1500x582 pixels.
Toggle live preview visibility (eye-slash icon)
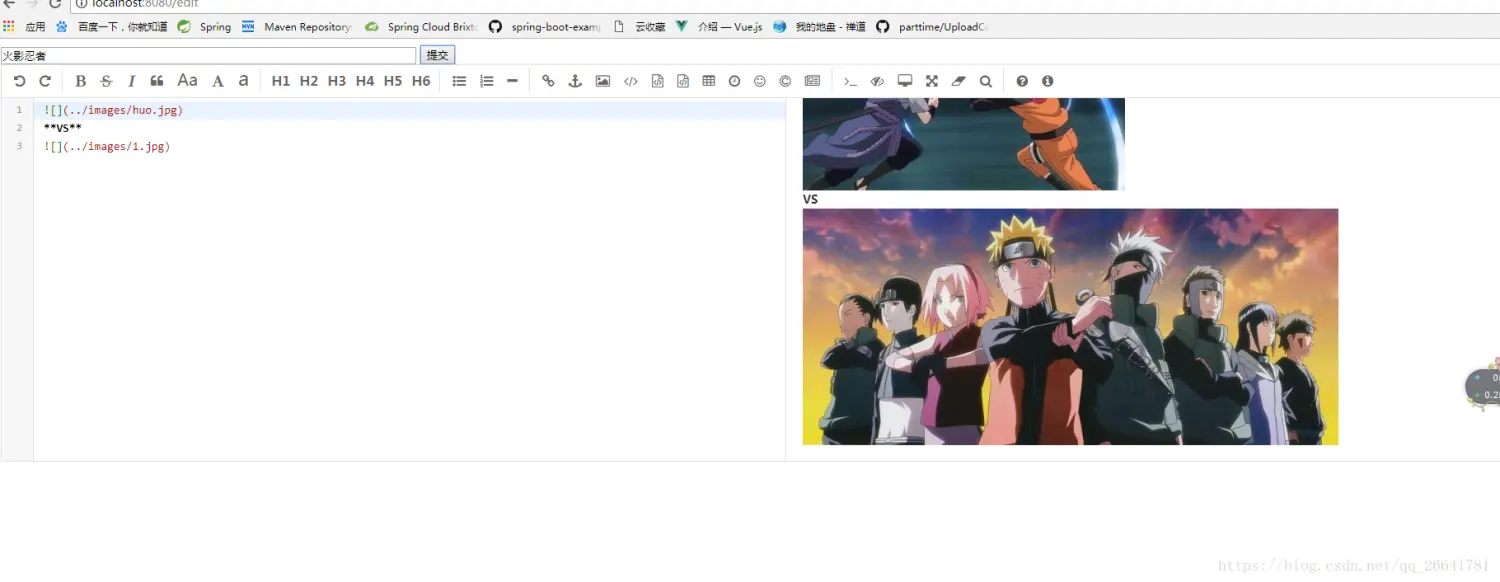tap(877, 81)
